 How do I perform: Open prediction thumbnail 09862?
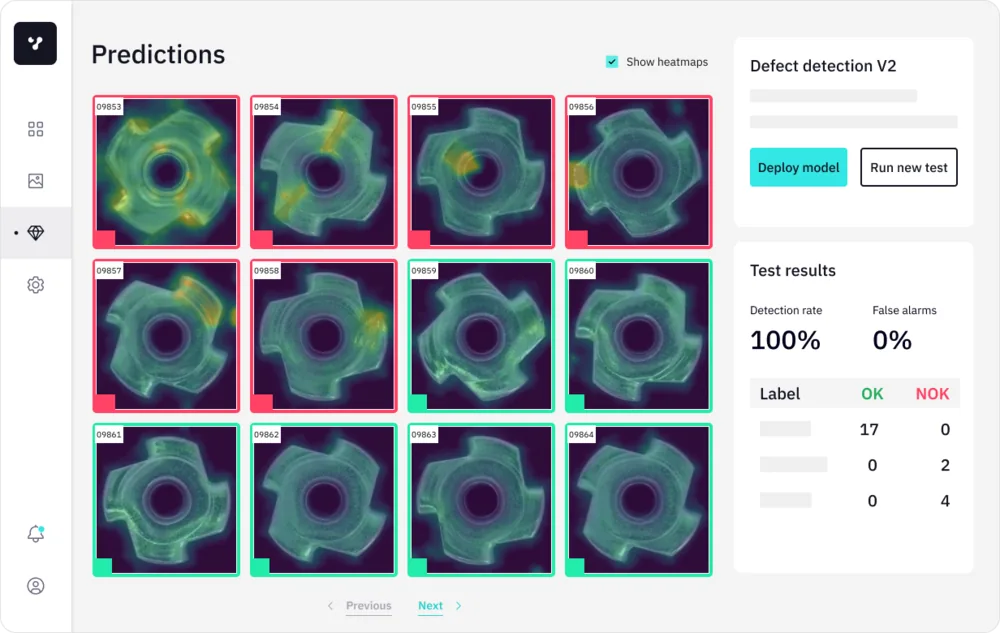pos(324,500)
